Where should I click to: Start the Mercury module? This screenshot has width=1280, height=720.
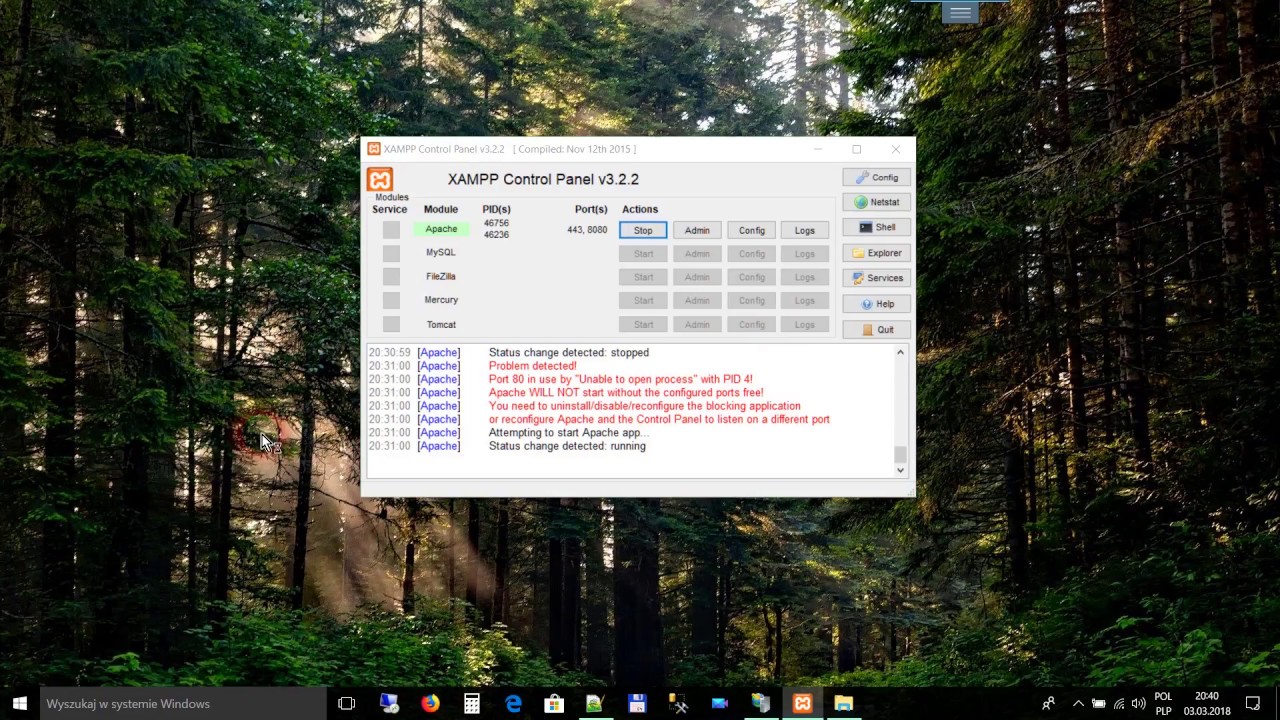pos(643,301)
